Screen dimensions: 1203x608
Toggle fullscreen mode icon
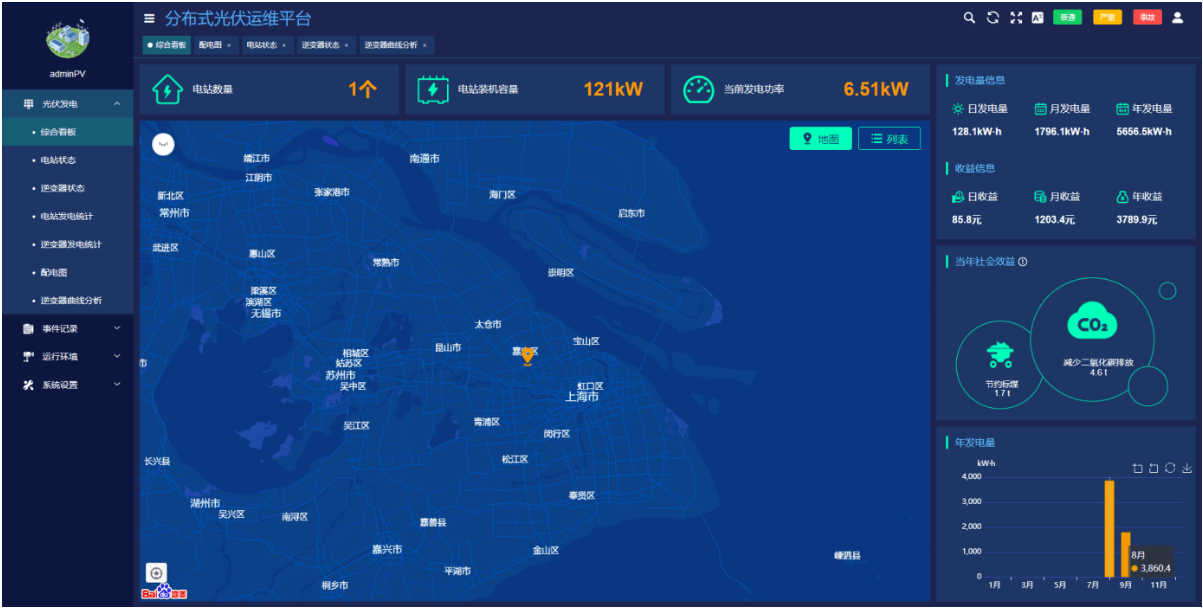[1016, 17]
